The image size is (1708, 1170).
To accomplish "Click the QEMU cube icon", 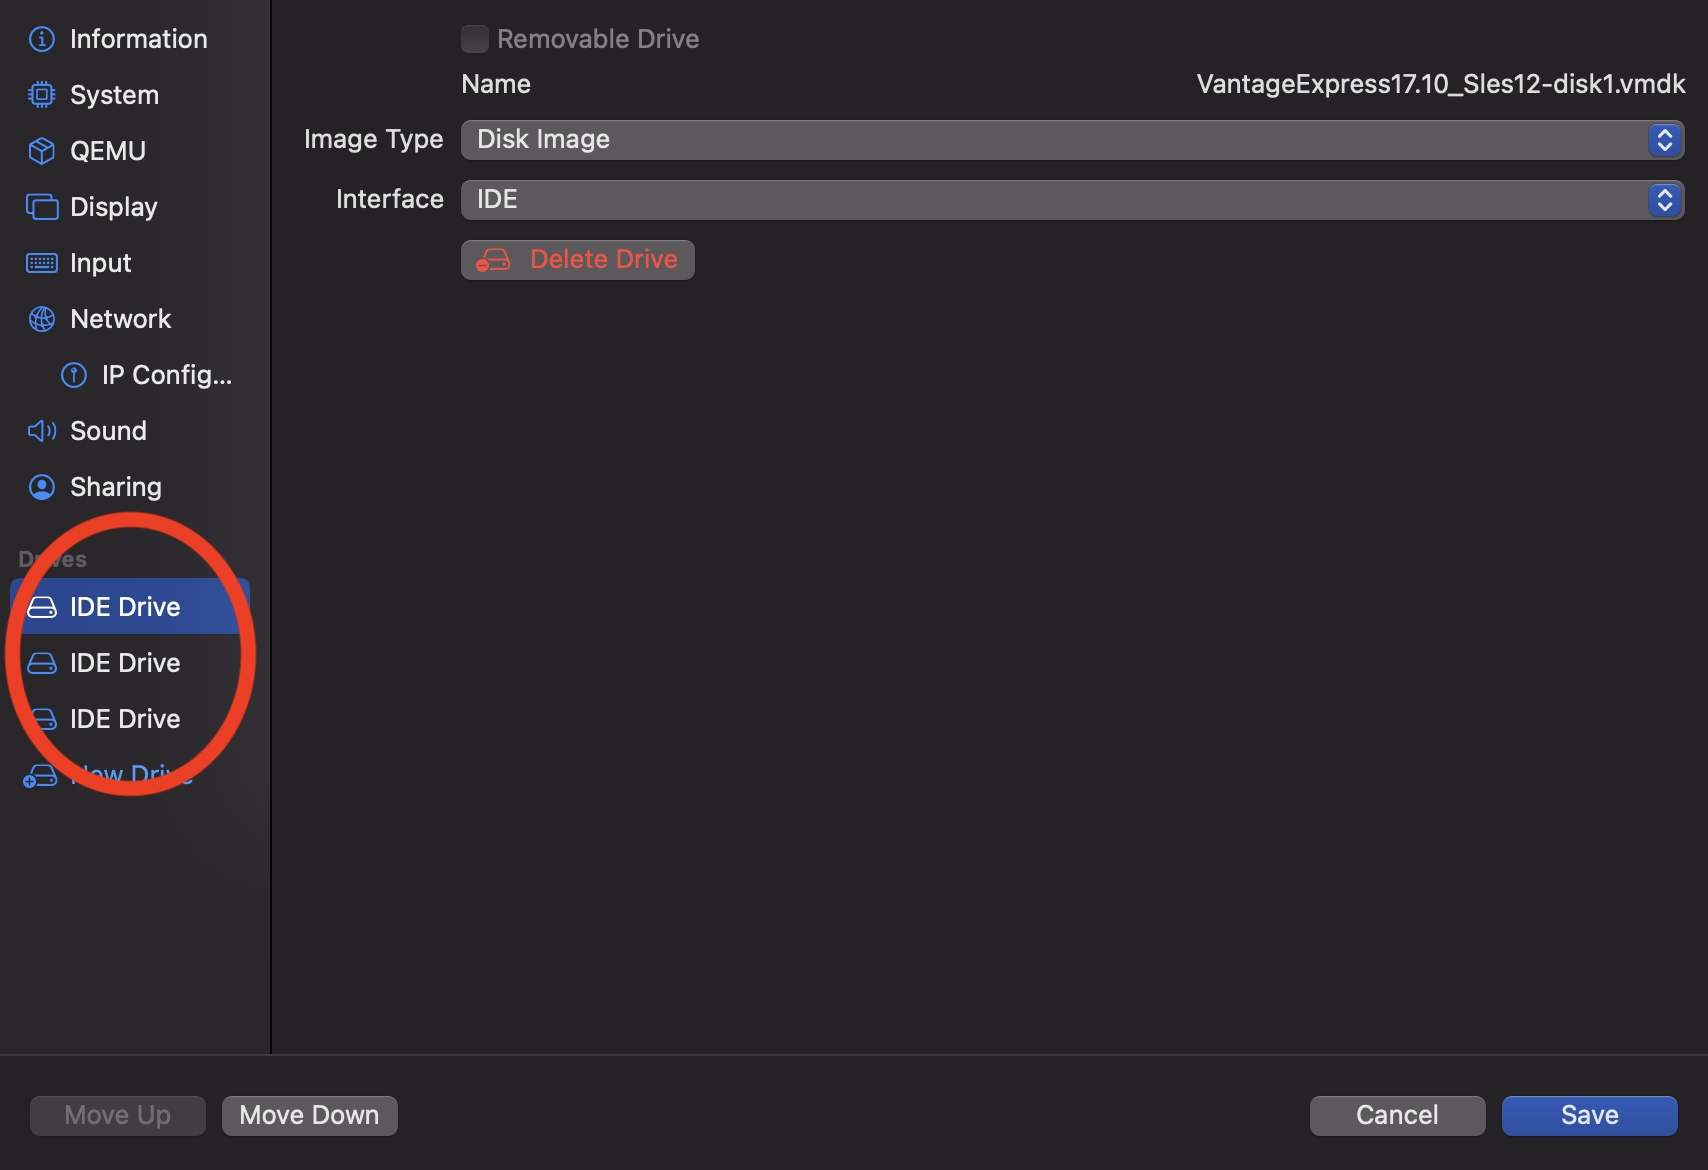I will (x=41, y=151).
